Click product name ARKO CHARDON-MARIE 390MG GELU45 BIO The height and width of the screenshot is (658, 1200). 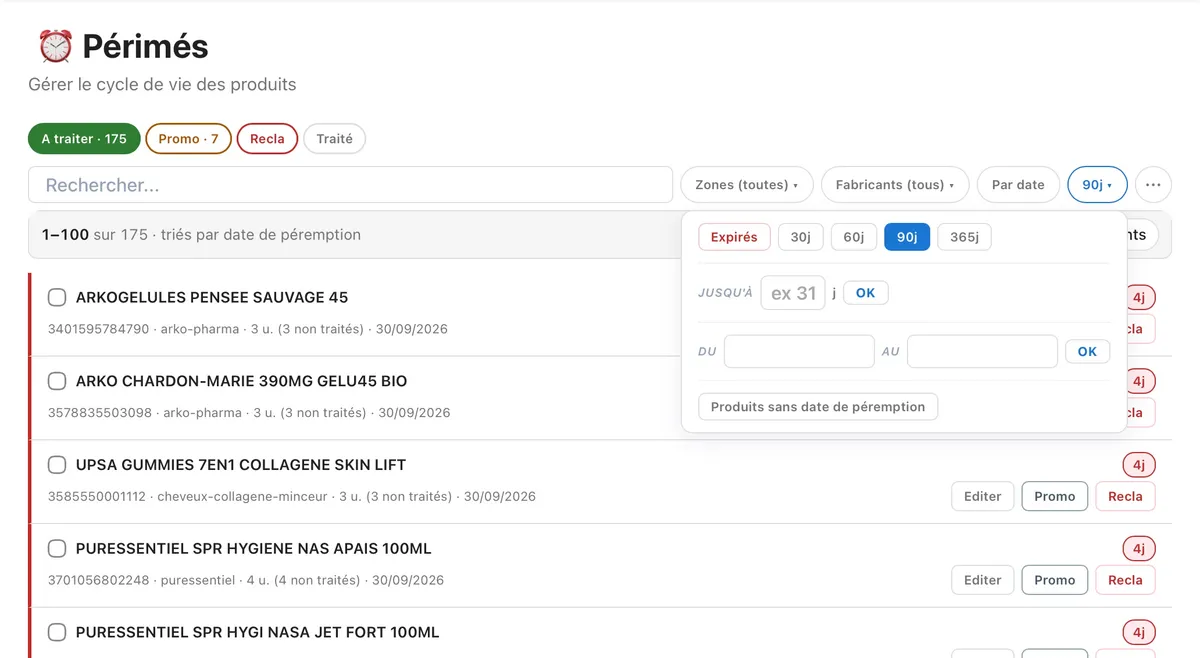[x=241, y=381]
